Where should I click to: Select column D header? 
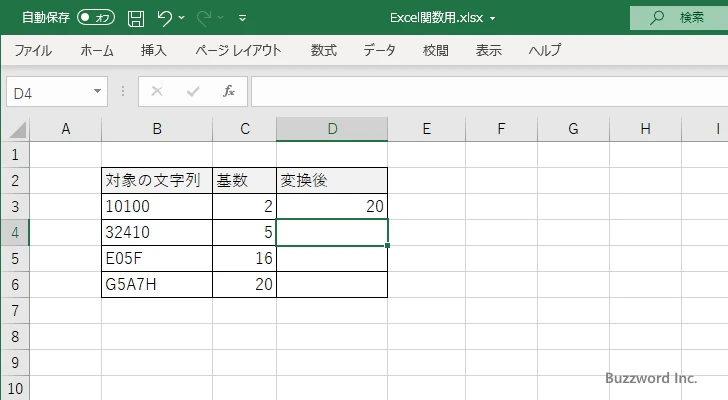332,129
